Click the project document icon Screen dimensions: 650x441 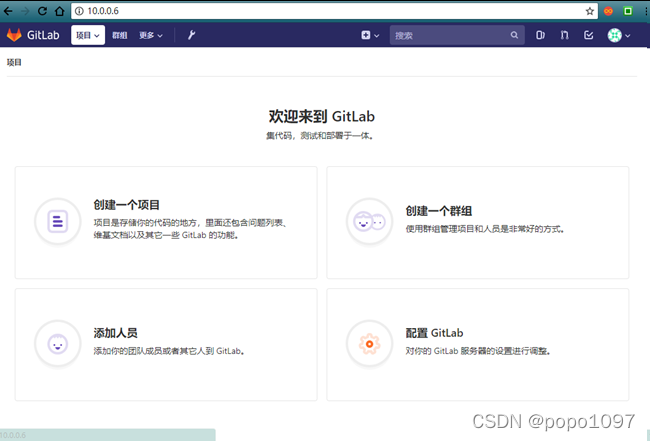pyautogui.click(x=58, y=221)
